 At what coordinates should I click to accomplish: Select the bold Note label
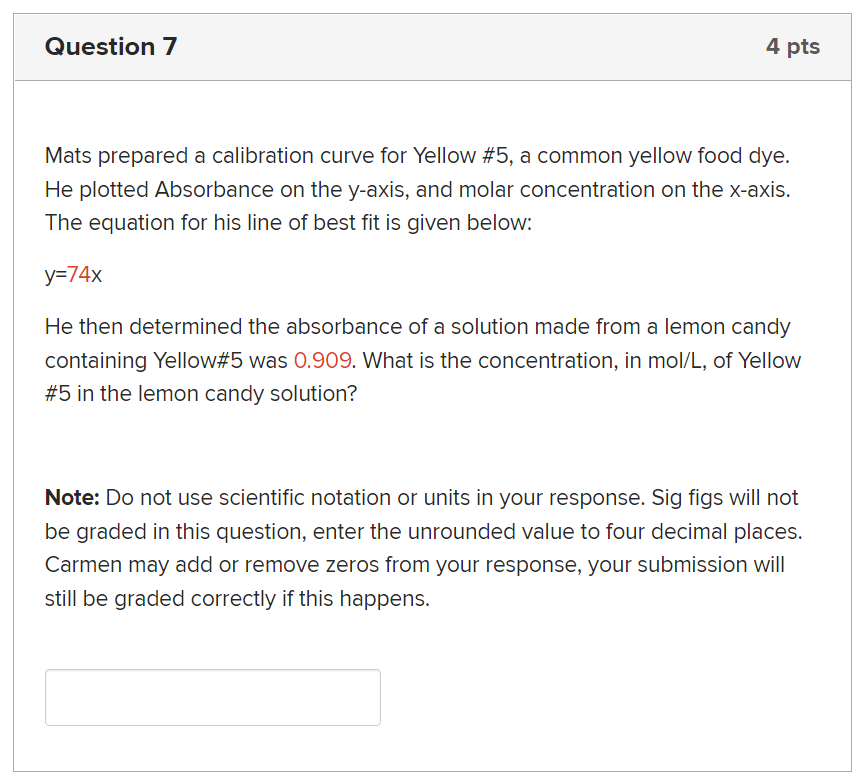[x=69, y=497]
